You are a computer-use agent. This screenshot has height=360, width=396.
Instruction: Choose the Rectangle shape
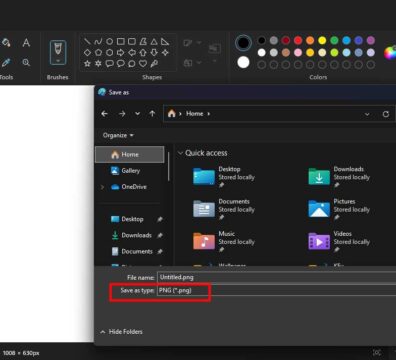(121, 42)
